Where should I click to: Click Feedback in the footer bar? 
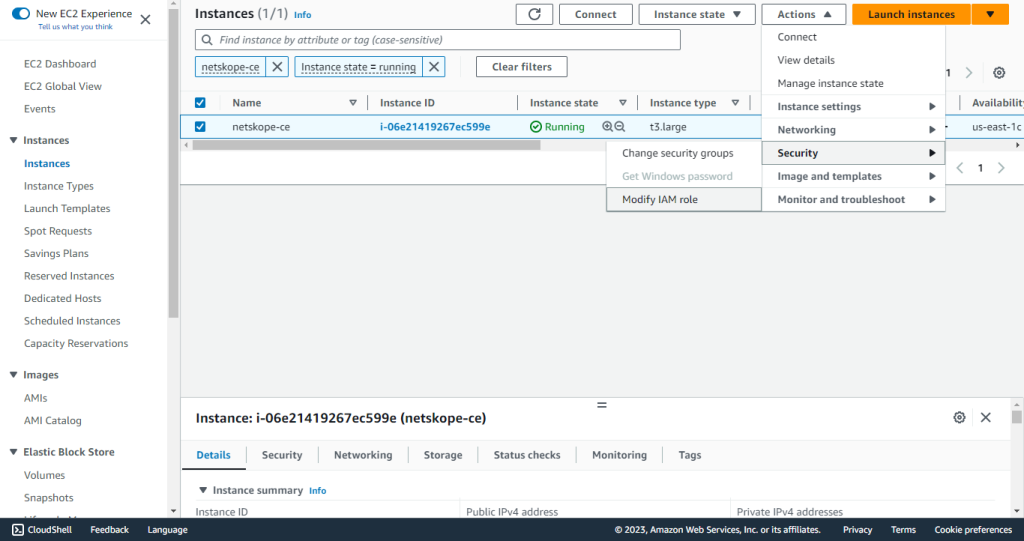tap(110, 530)
